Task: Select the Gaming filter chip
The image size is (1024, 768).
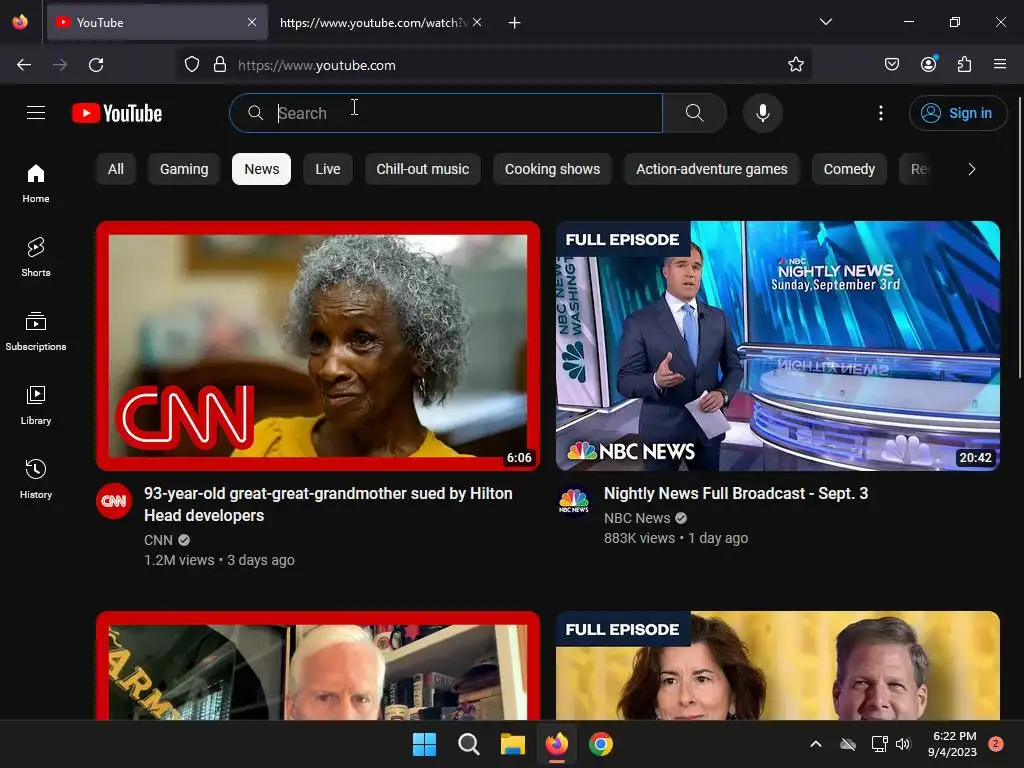Action: (184, 169)
